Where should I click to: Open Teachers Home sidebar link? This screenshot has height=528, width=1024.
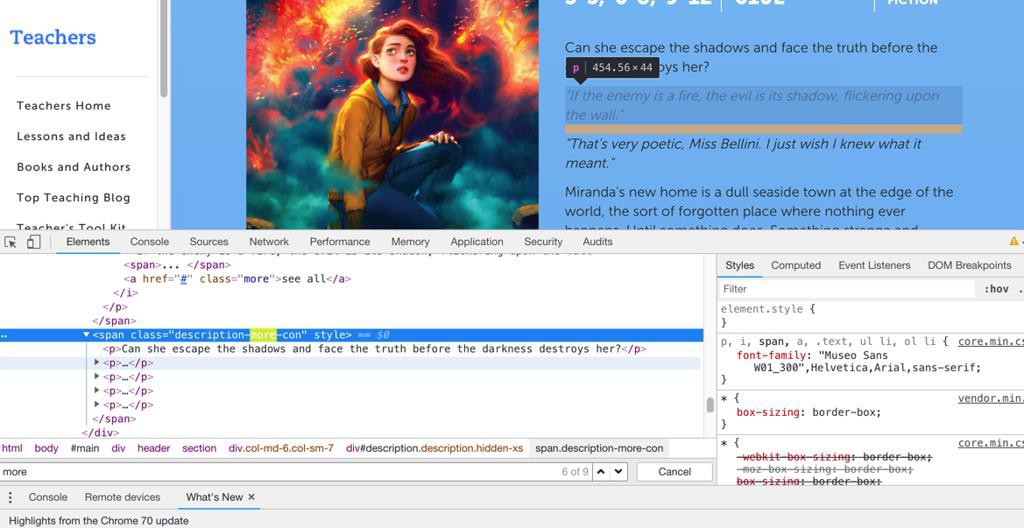tap(64, 106)
